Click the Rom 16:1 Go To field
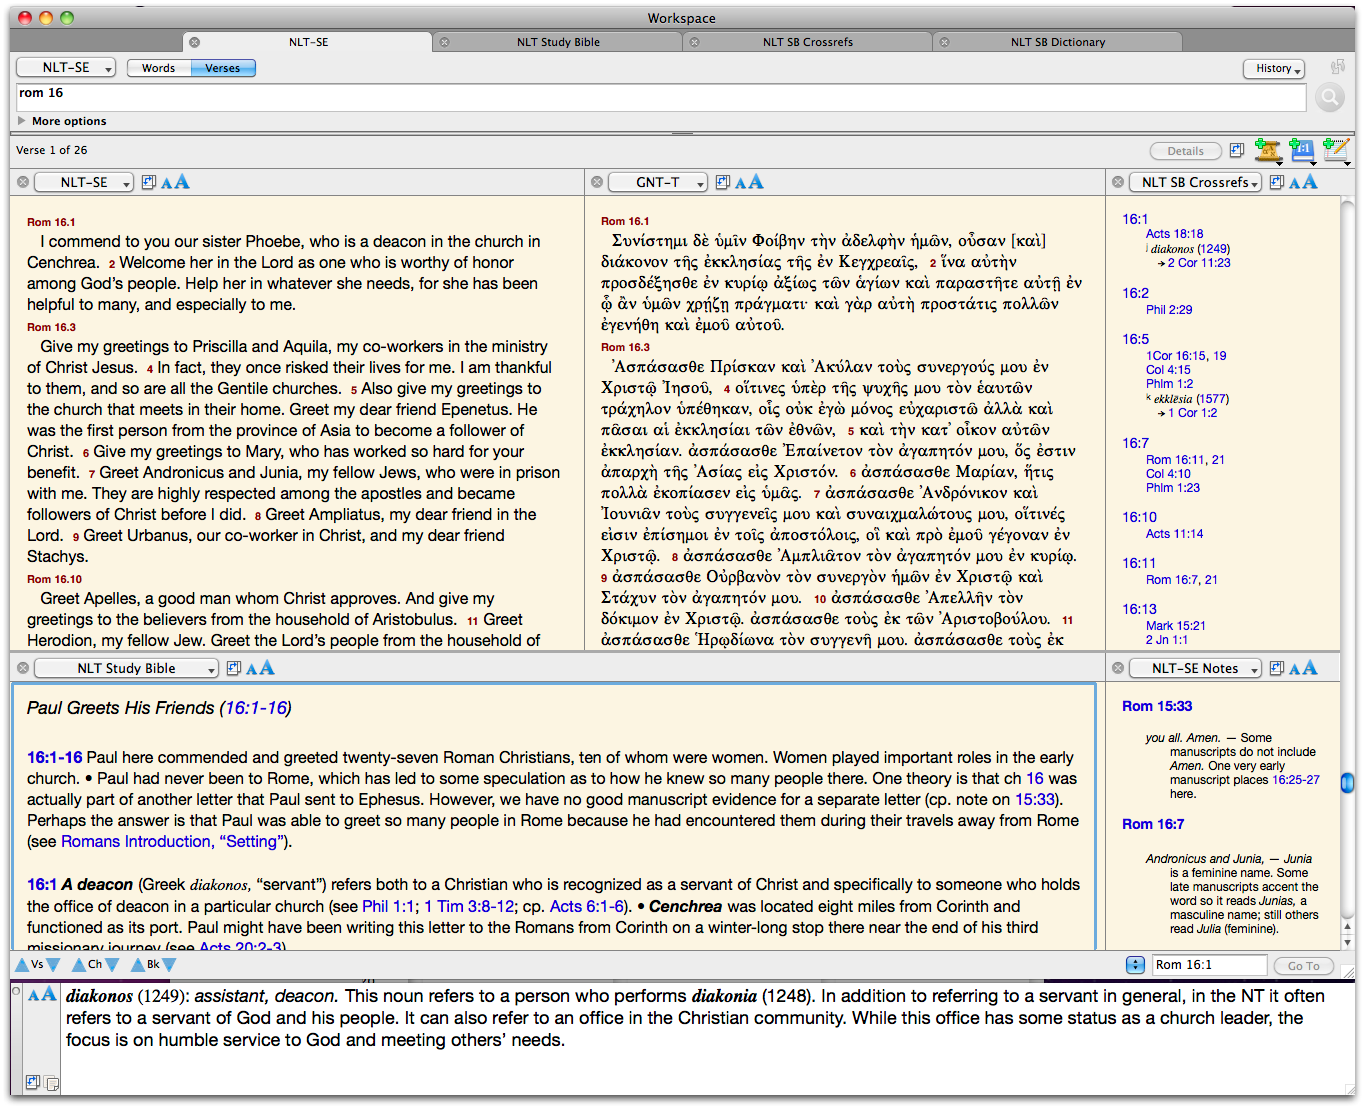The width and height of the screenshot is (1365, 1110). 1209,965
